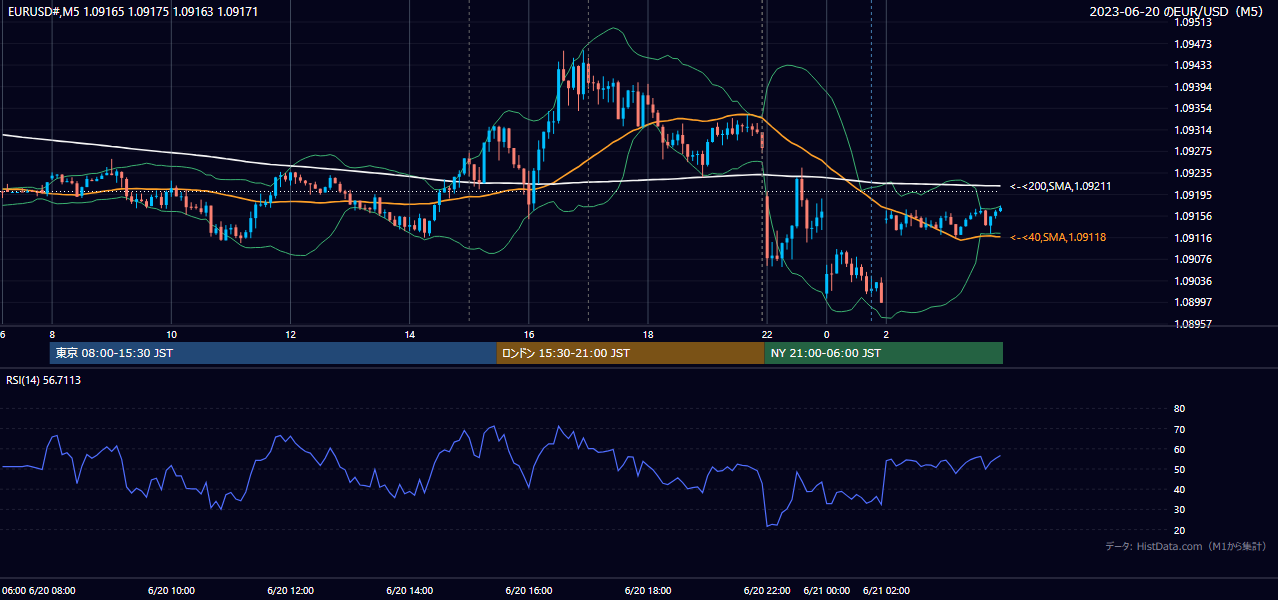Screen dimensions: 1278x600
Task: Click the 6/20 22:00 date label
Action: pyautogui.click(x=768, y=591)
